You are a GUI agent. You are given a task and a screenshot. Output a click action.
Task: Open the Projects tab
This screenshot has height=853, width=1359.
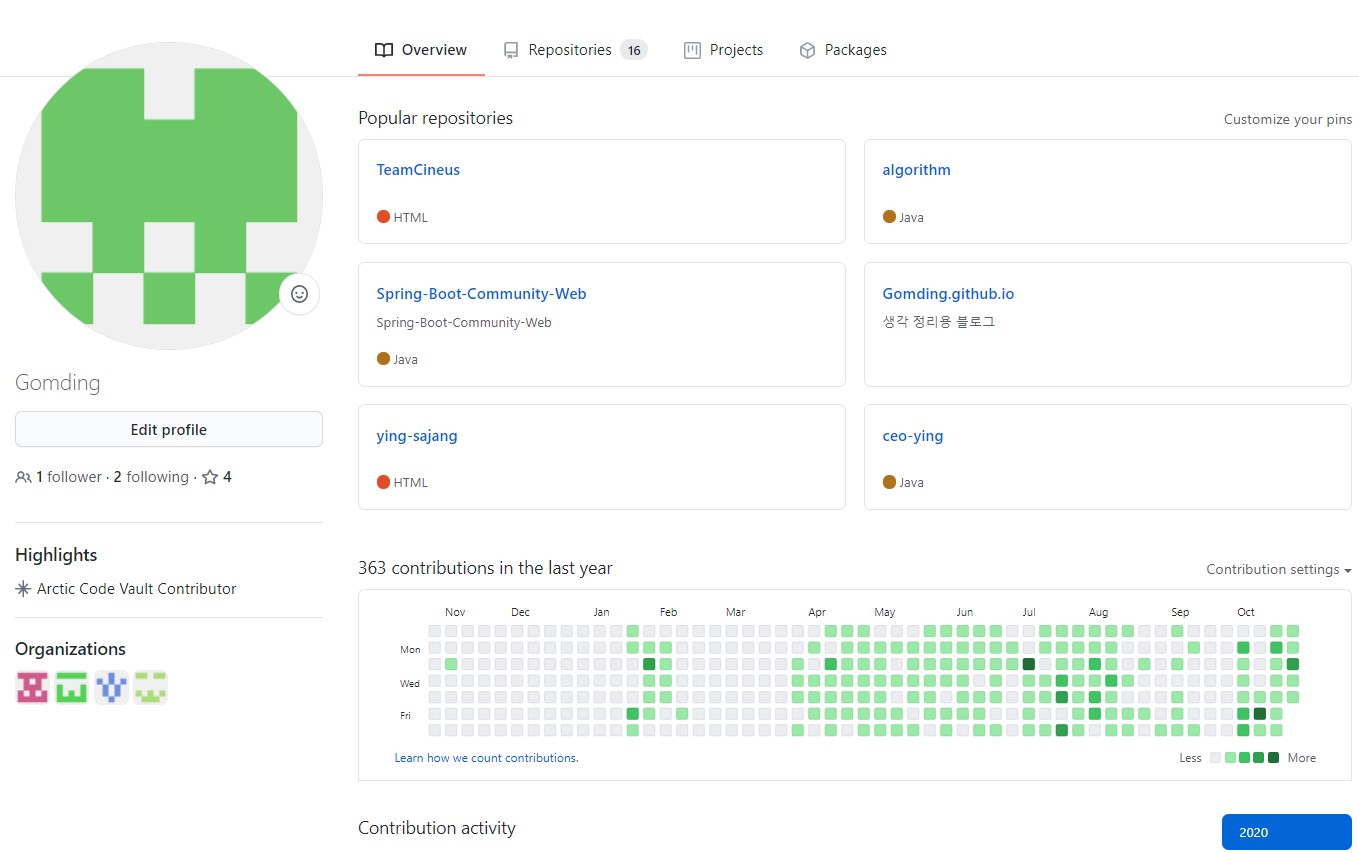(x=723, y=50)
